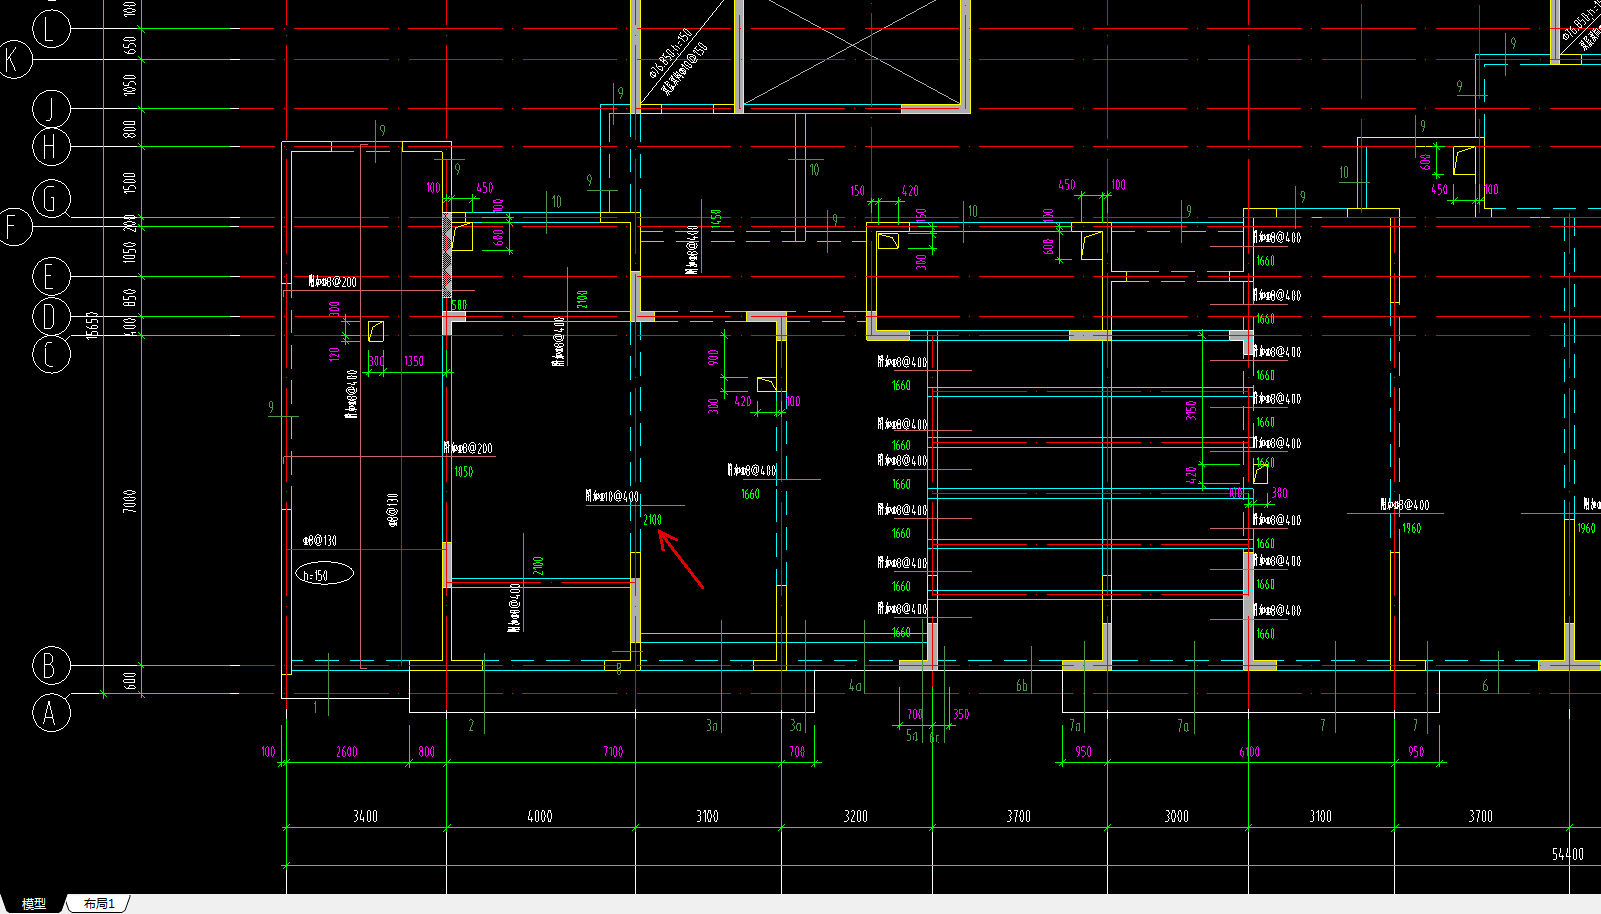Viewport: 1601px width, 914px height.
Task: Click the 3400 bay dimension text
Action: pos(365,816)
